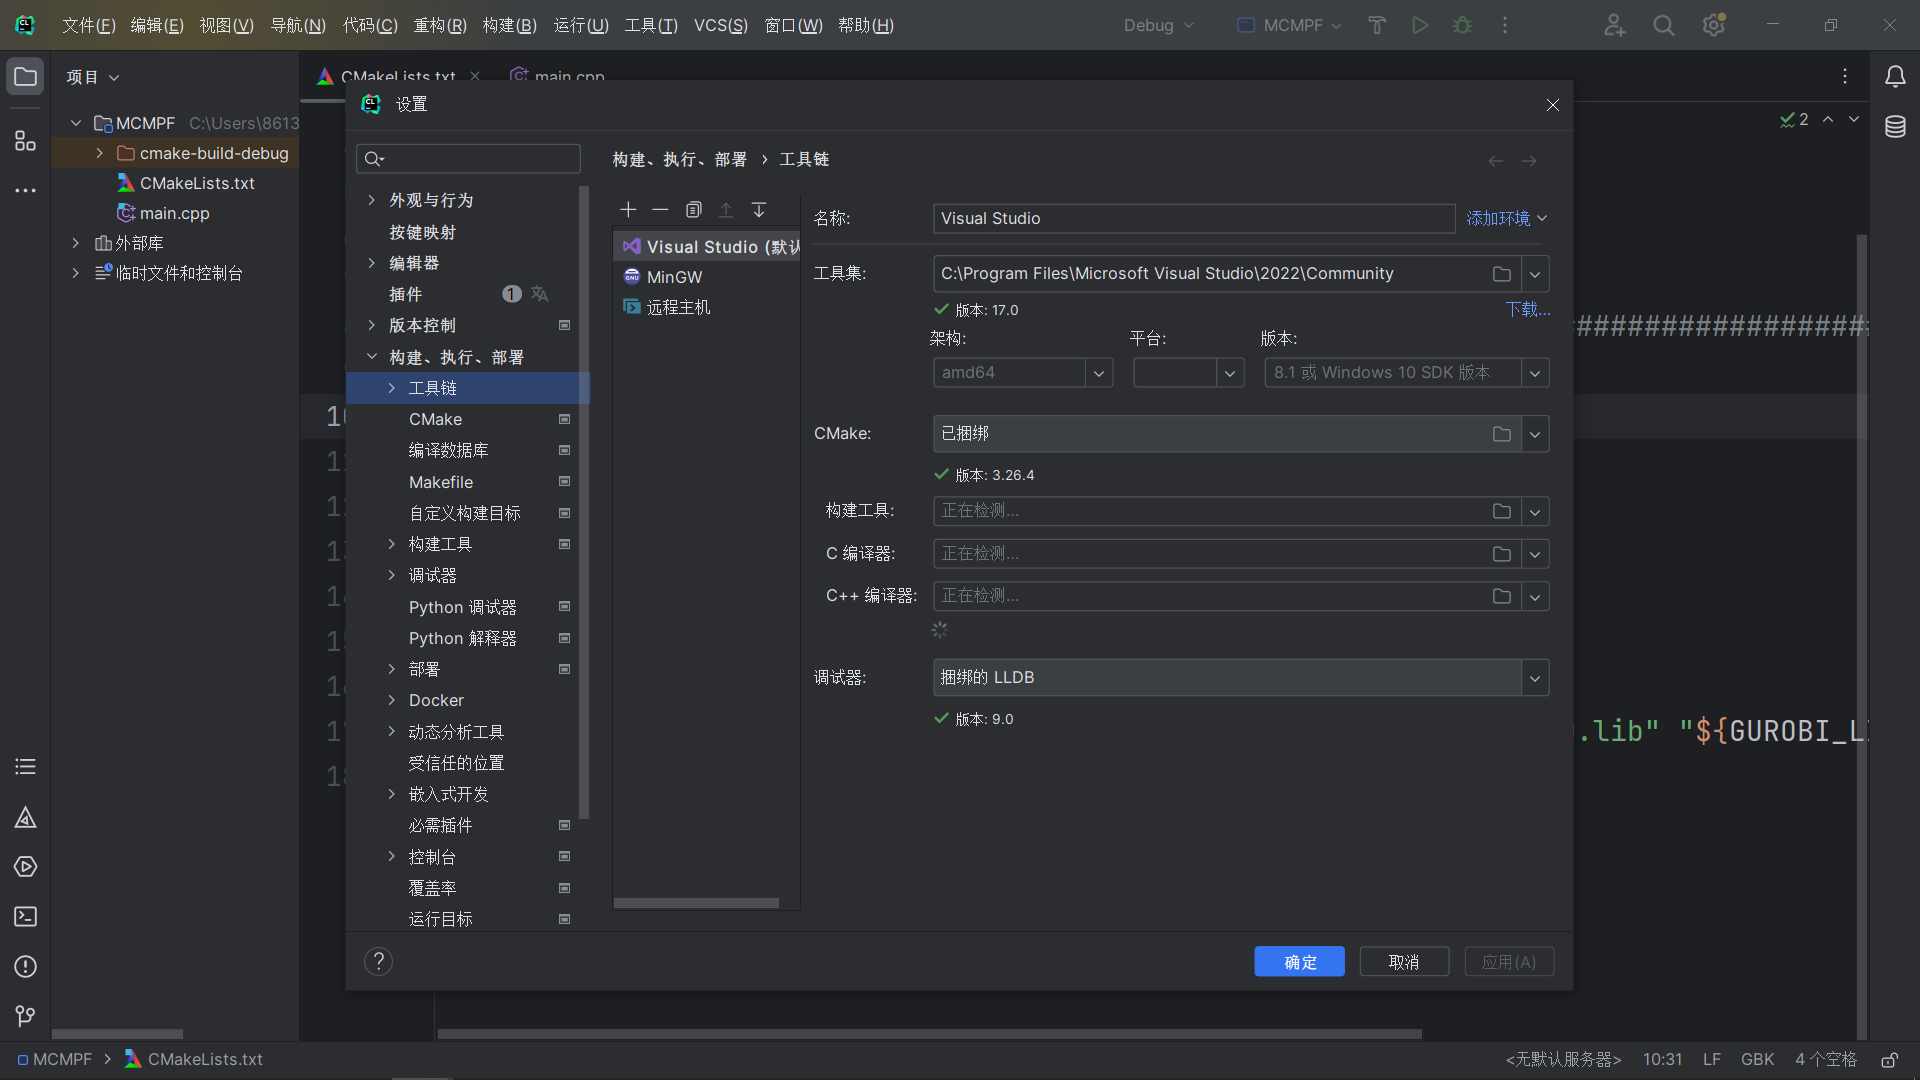
Task: Open the 文件 menu
Action: tap(89, 25)
